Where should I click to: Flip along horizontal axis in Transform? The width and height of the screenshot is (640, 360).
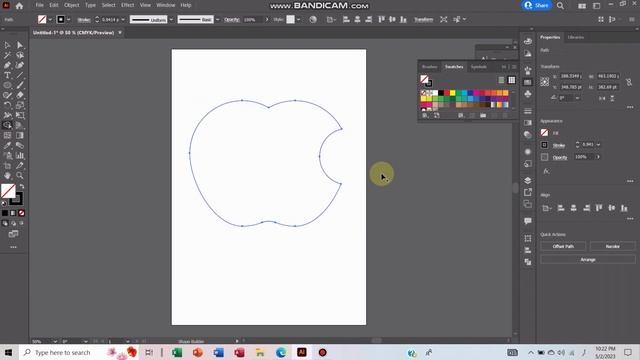tap(602, 98)
